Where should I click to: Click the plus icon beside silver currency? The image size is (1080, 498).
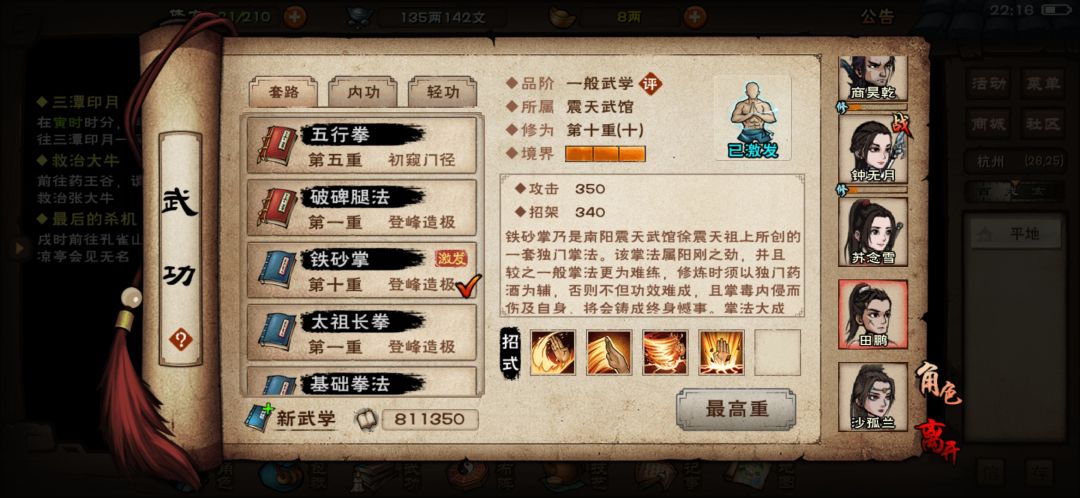[x=696, y=16]
